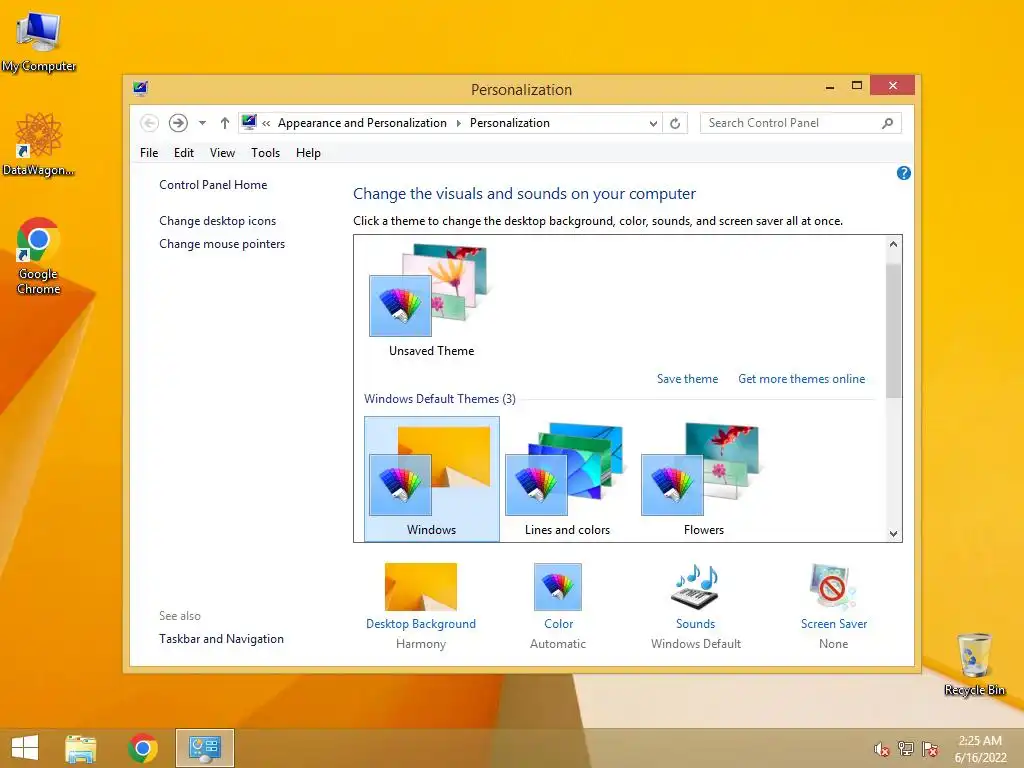Screen dimensions: 1024x768
Task: Select the Flowers theme
Action: click(703, 479)
